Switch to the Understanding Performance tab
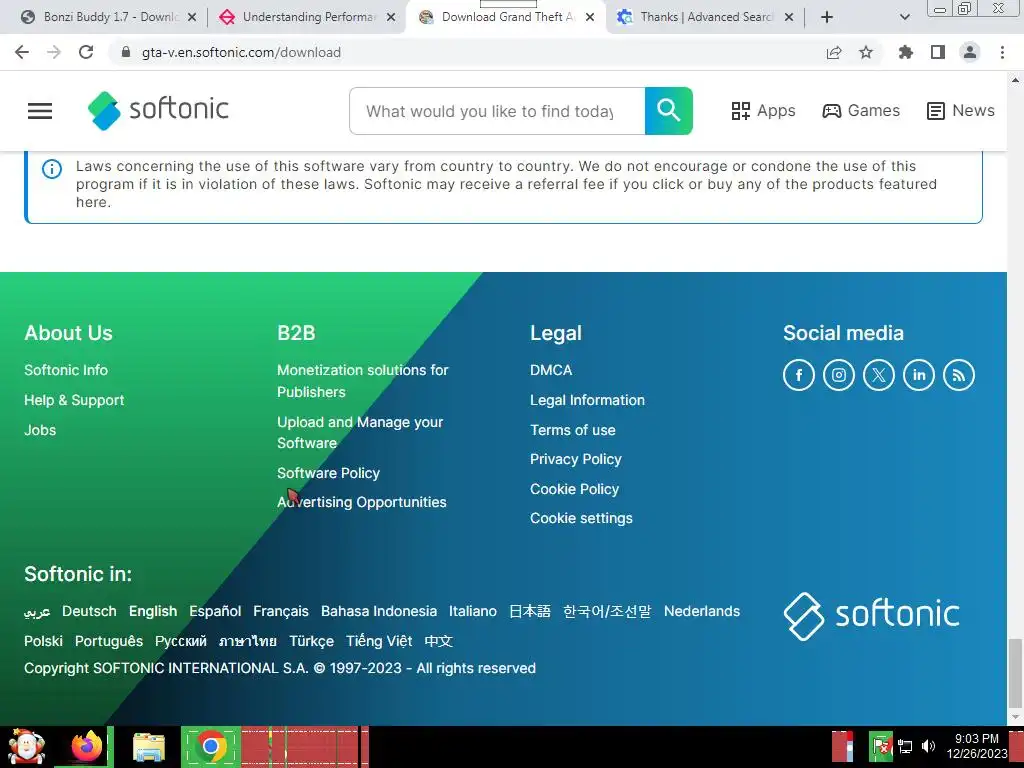The height and width of the screenshot is (768, 1024). (x=307, y=17)
